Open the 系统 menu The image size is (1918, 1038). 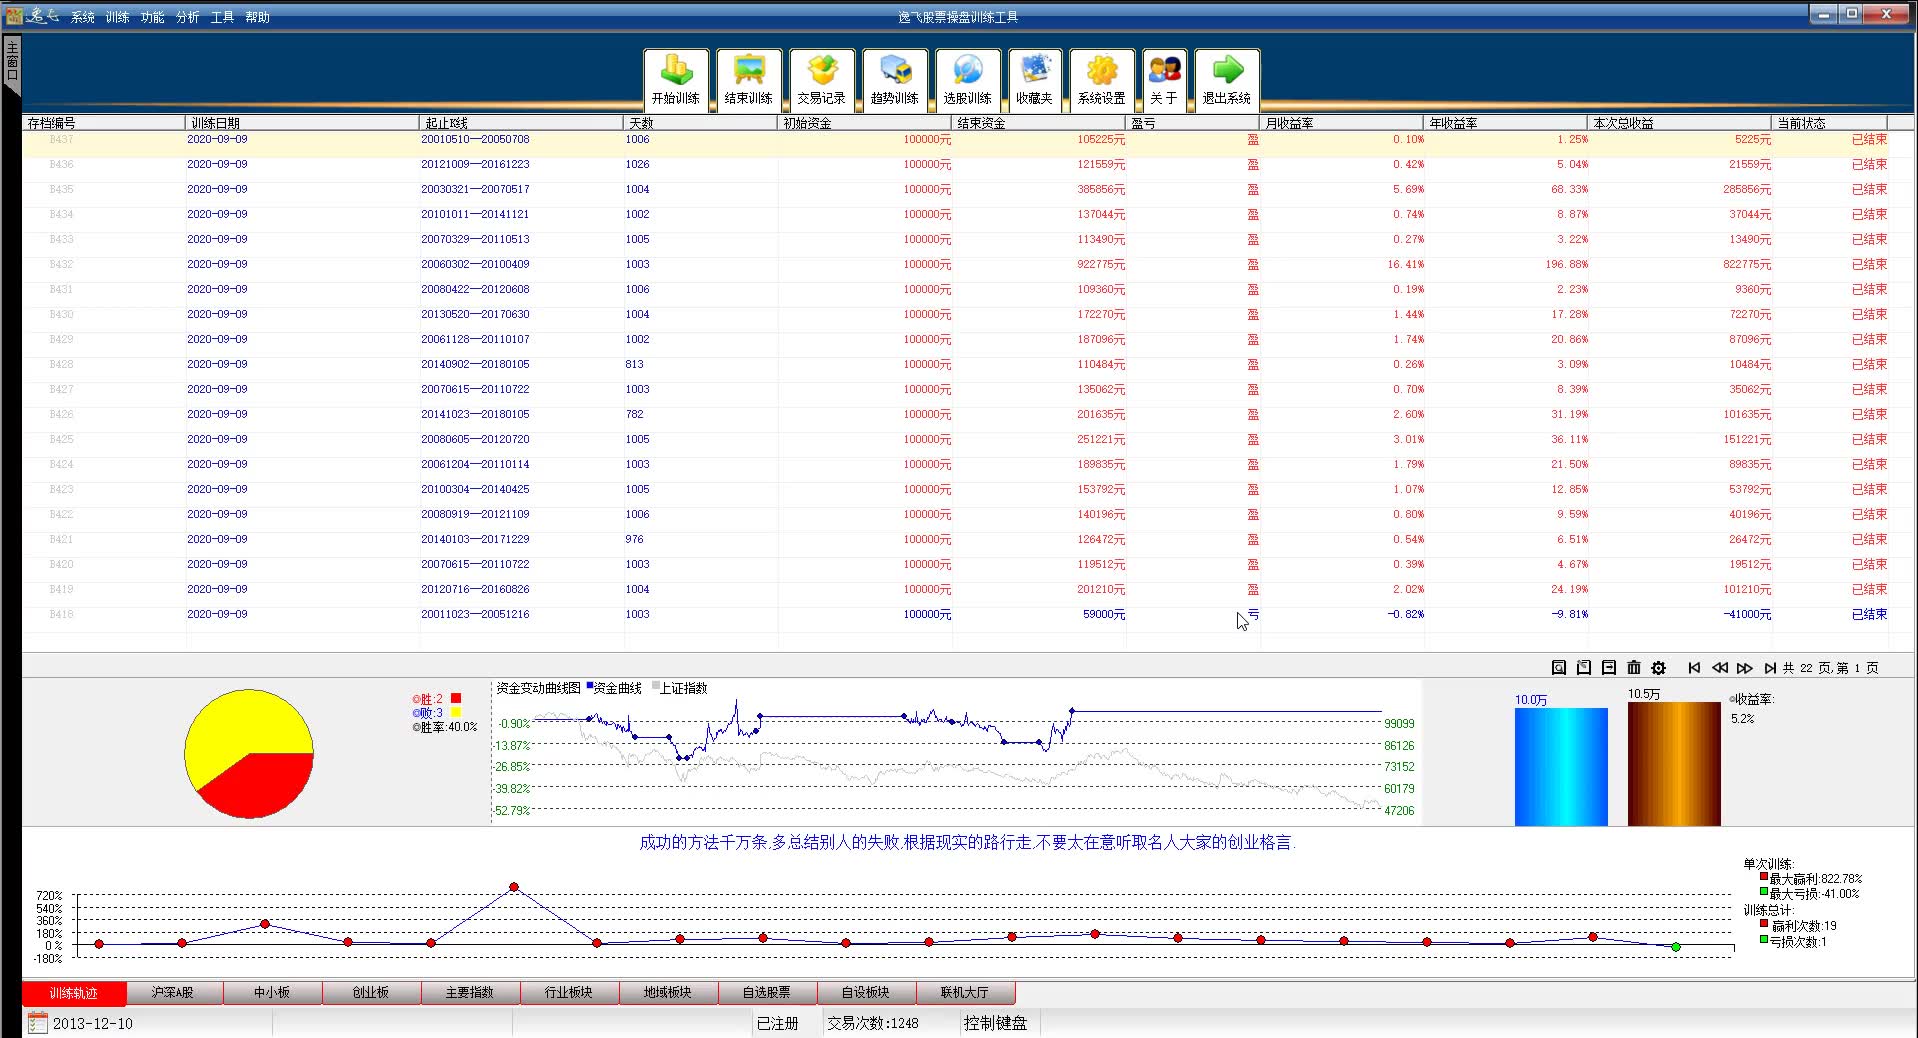click(82, 17)
